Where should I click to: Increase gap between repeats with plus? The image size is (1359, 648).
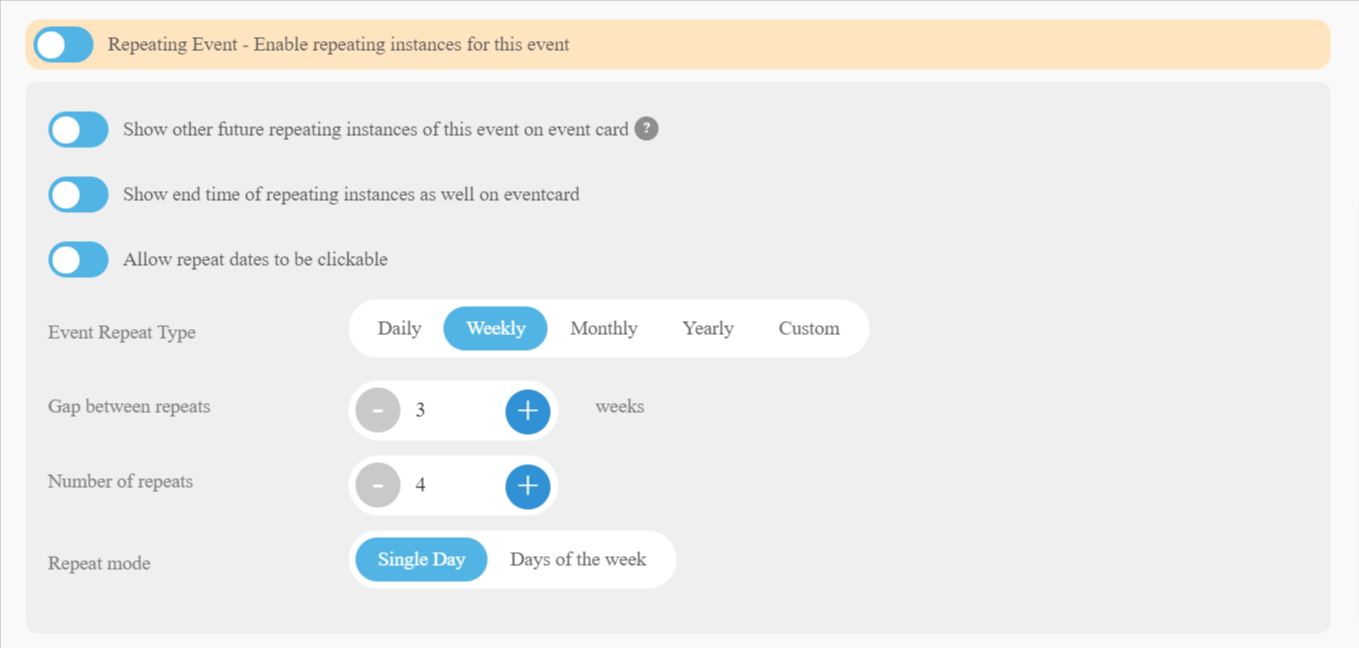coord(528,411)
